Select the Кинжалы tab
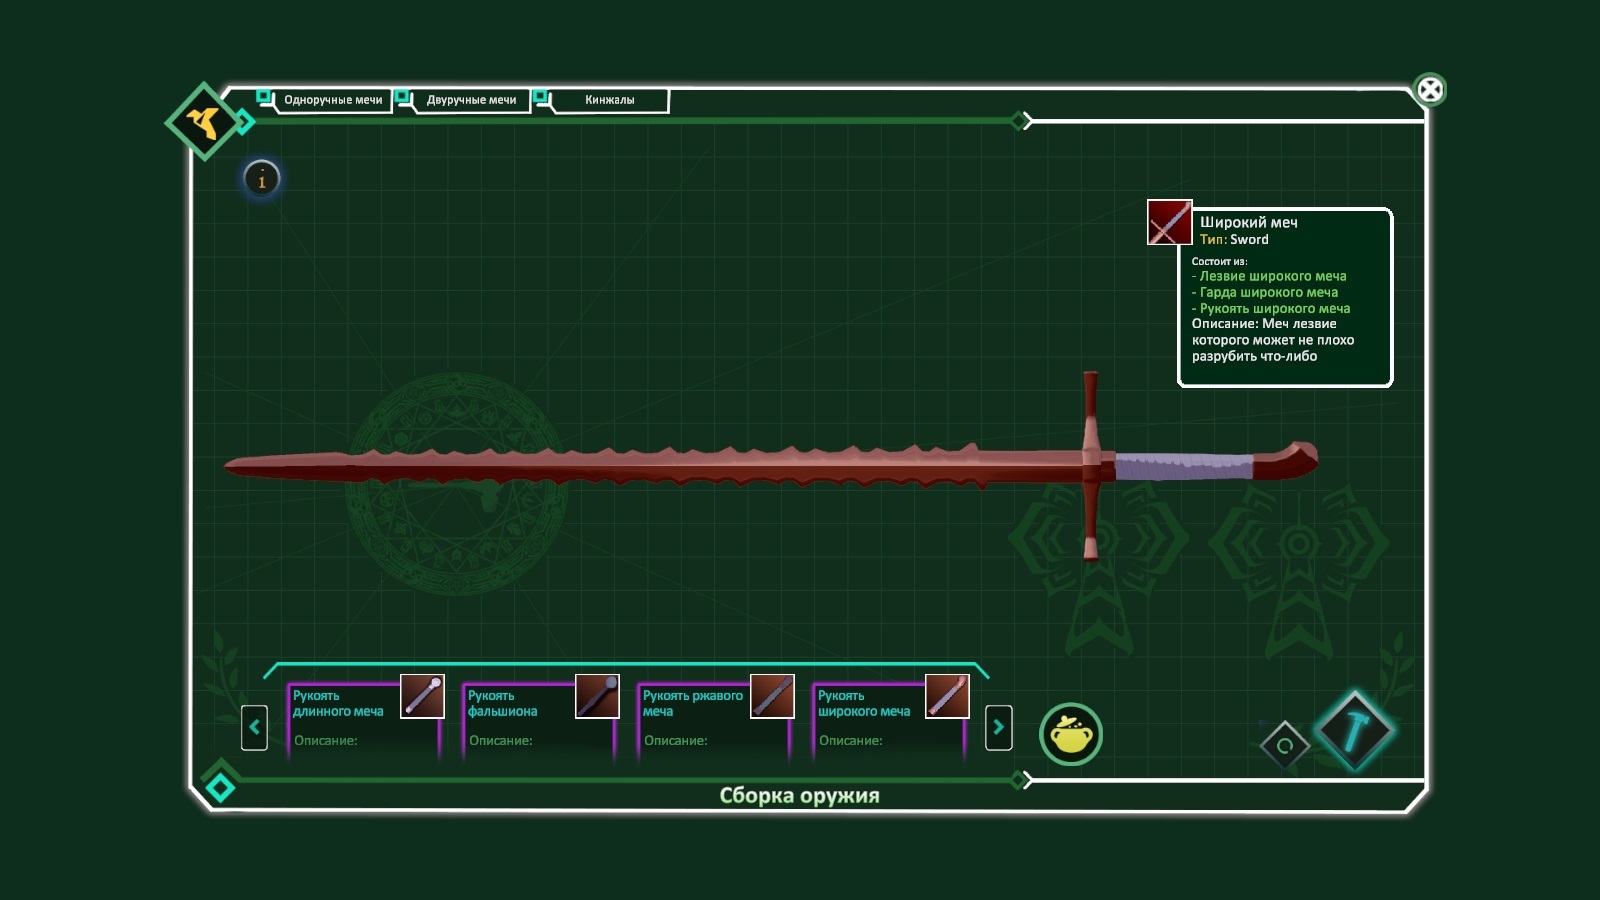This screenshot has width=1600, height=900. pos(609,100)
